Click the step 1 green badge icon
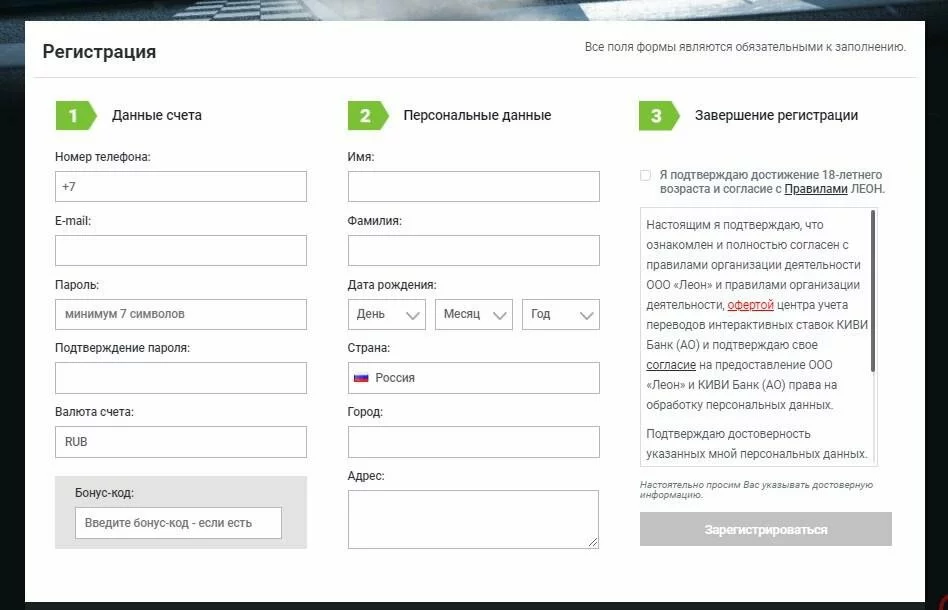This screenshot has width=948, height=610. pos(74,116)
